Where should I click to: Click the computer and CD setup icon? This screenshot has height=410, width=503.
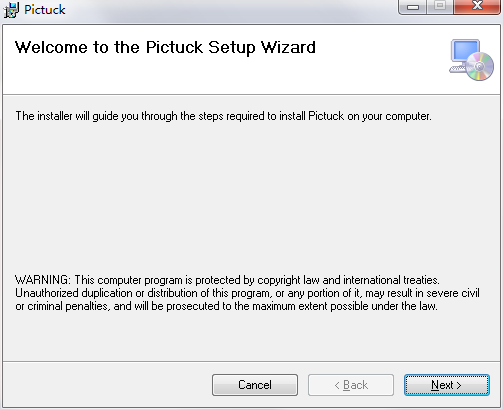coord(471,60)
